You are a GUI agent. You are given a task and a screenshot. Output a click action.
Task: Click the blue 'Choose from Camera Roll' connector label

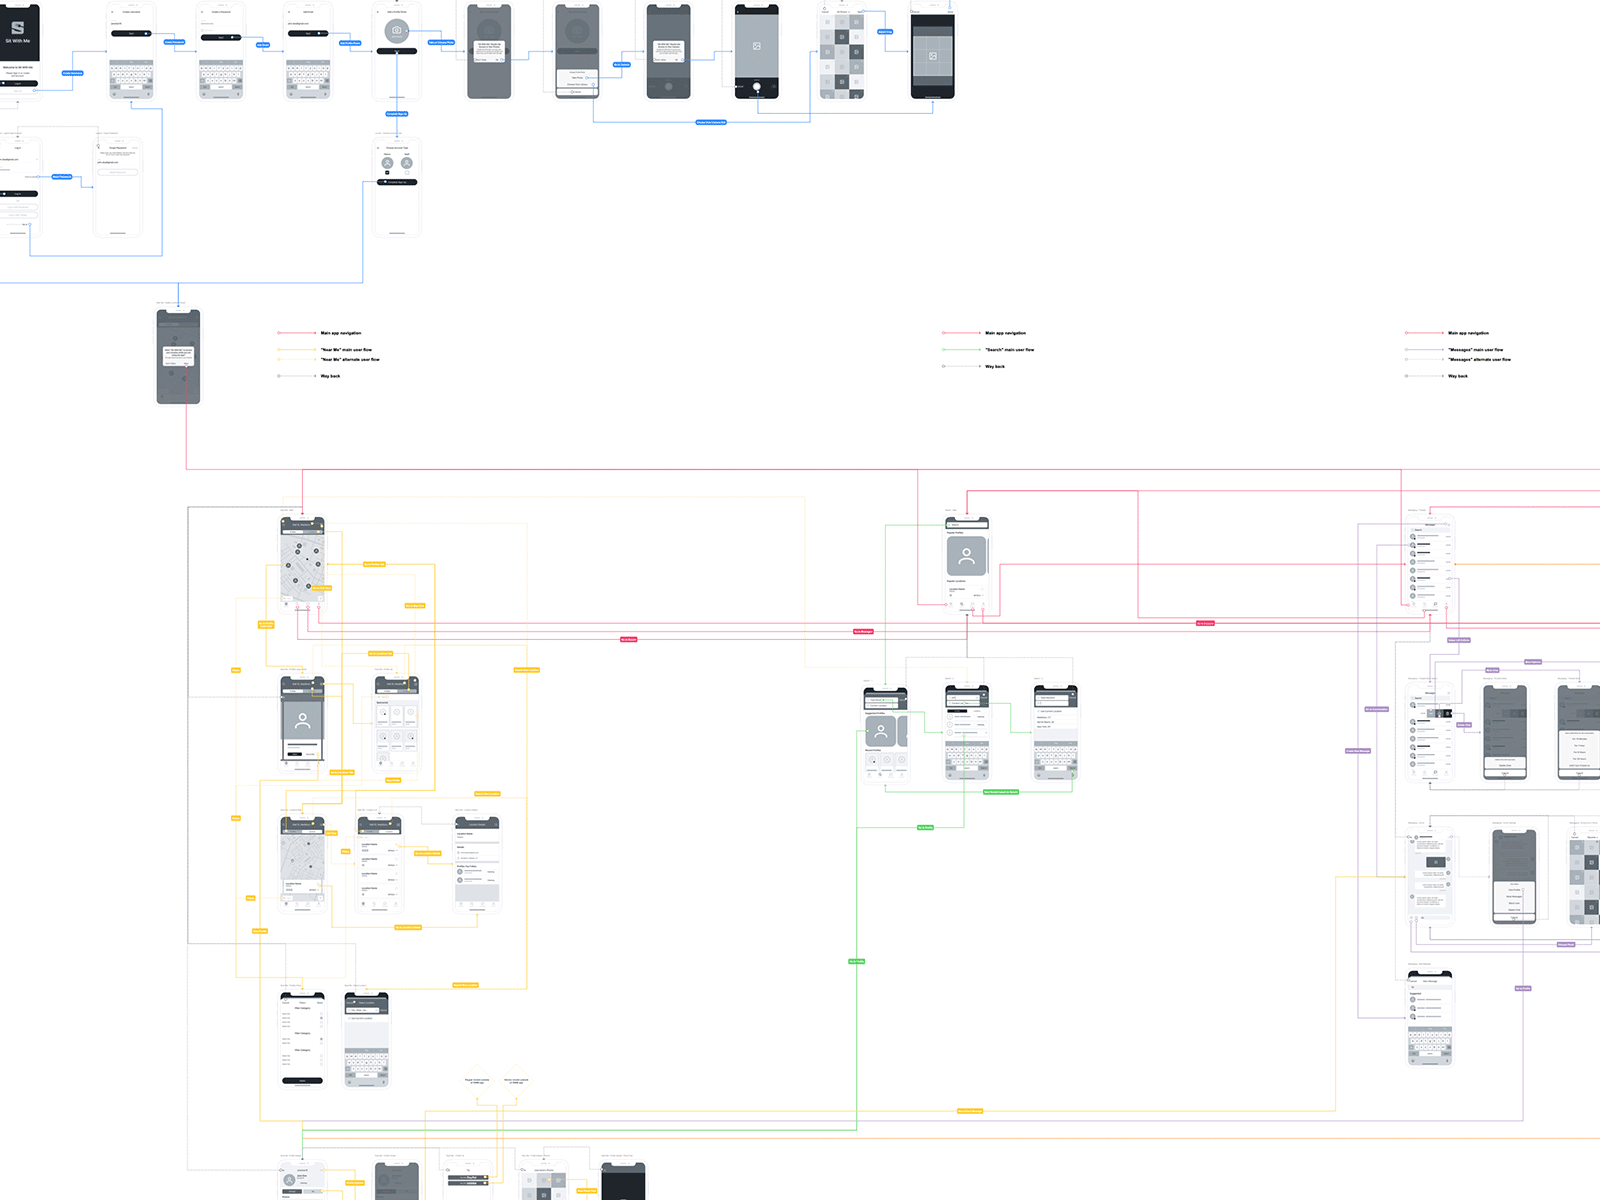pos(711,122)
